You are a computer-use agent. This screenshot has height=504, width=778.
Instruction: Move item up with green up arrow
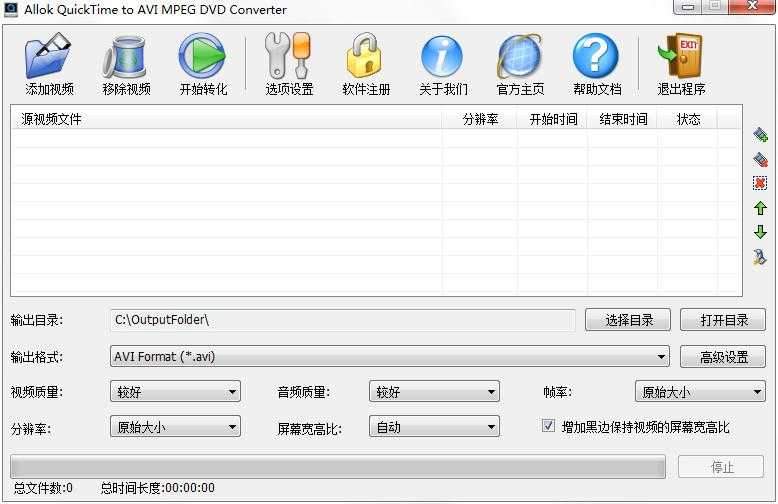(x=760, y=208)
